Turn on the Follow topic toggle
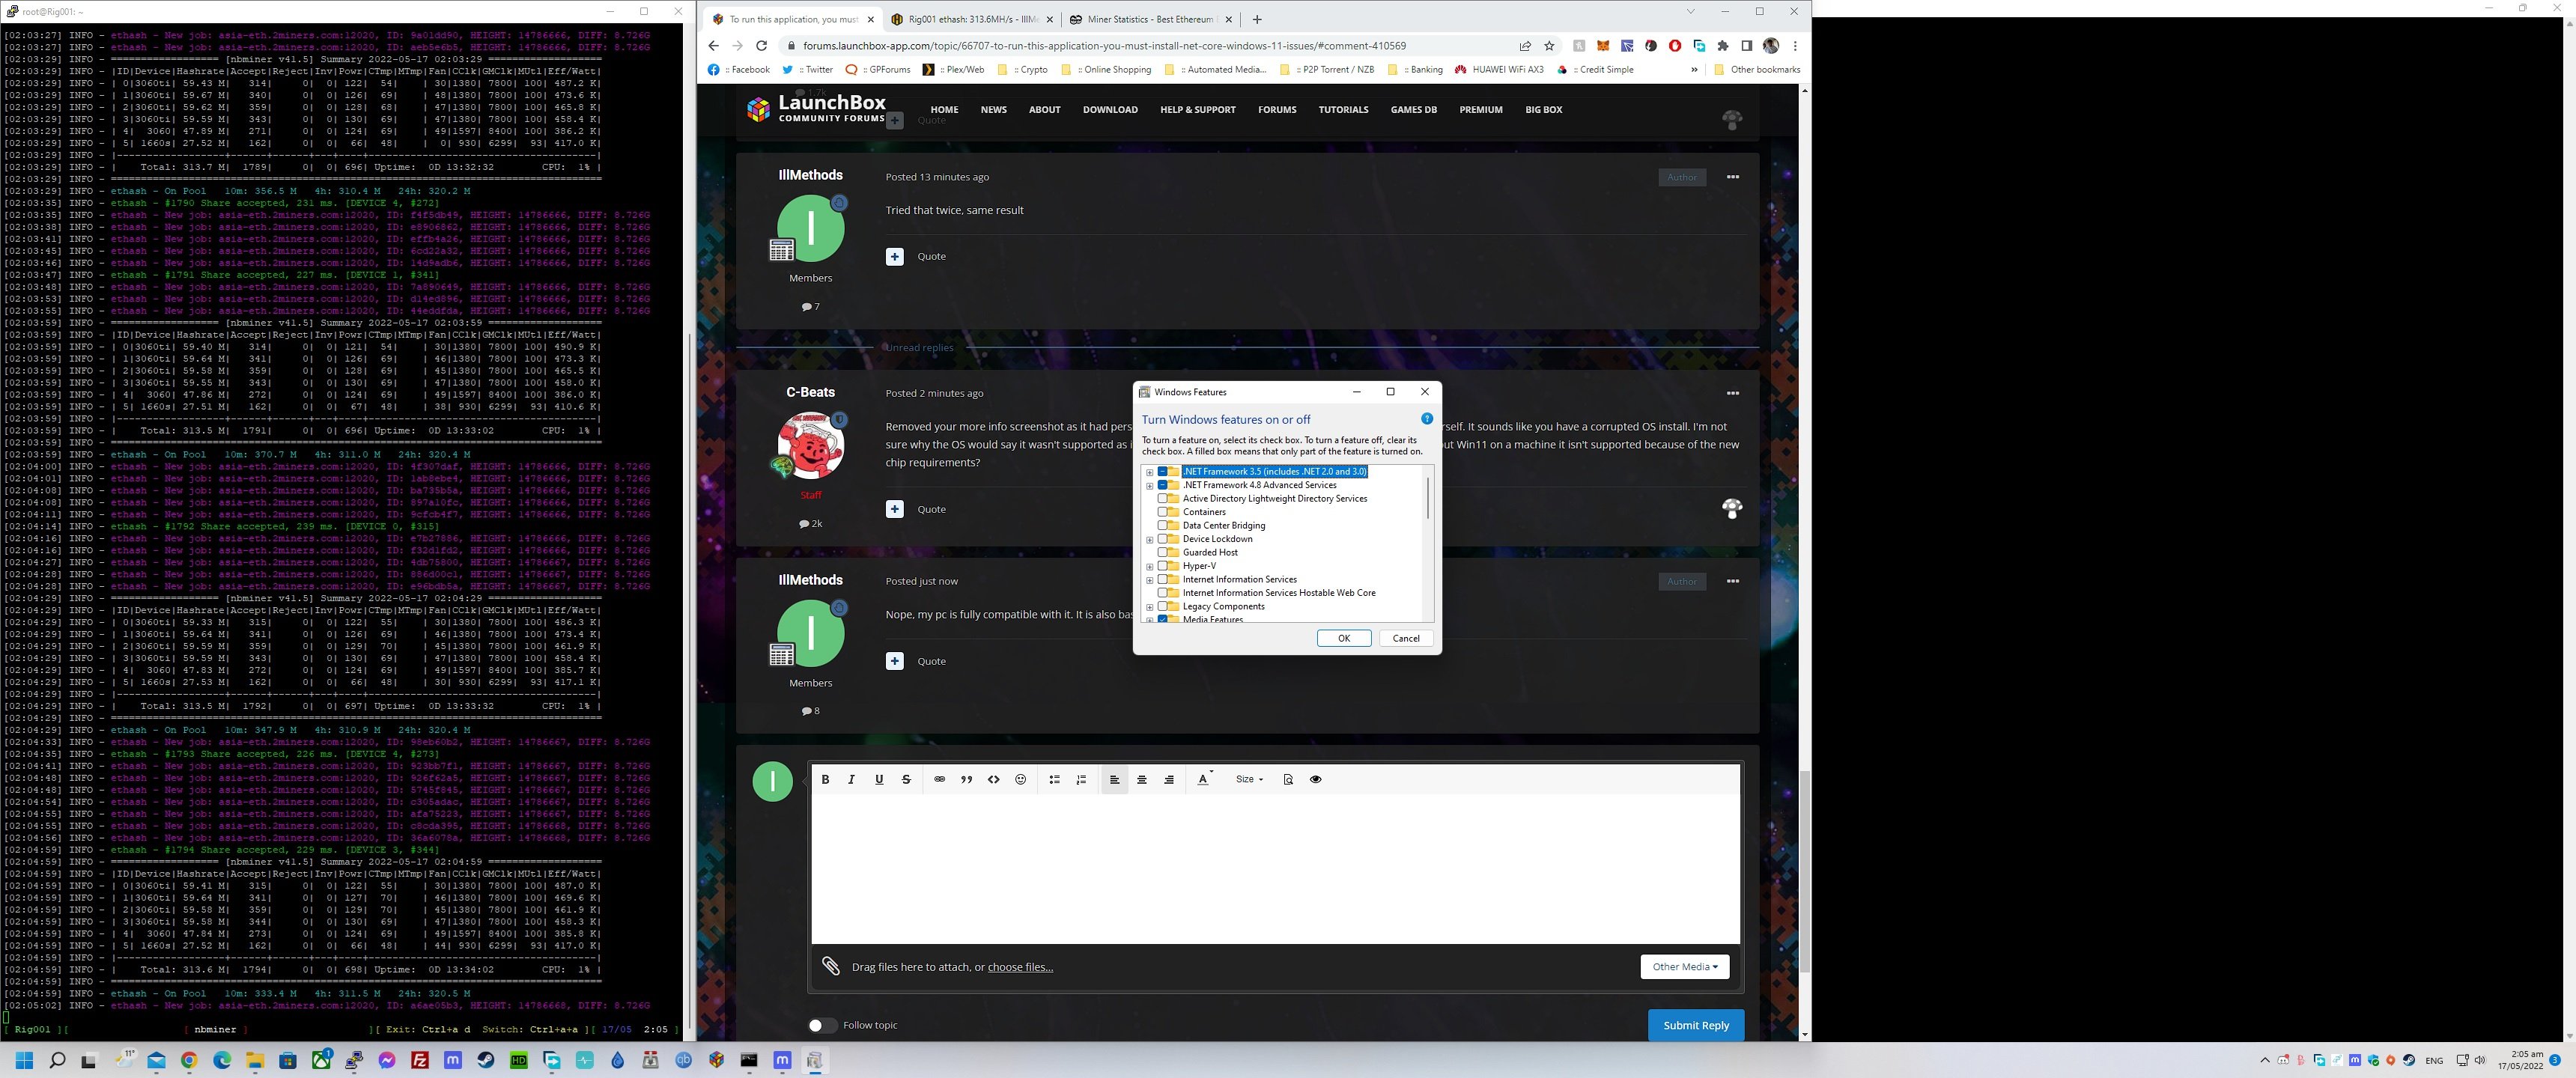The height and width of the screenshot is (1078, 2576). click(822, 1025)
